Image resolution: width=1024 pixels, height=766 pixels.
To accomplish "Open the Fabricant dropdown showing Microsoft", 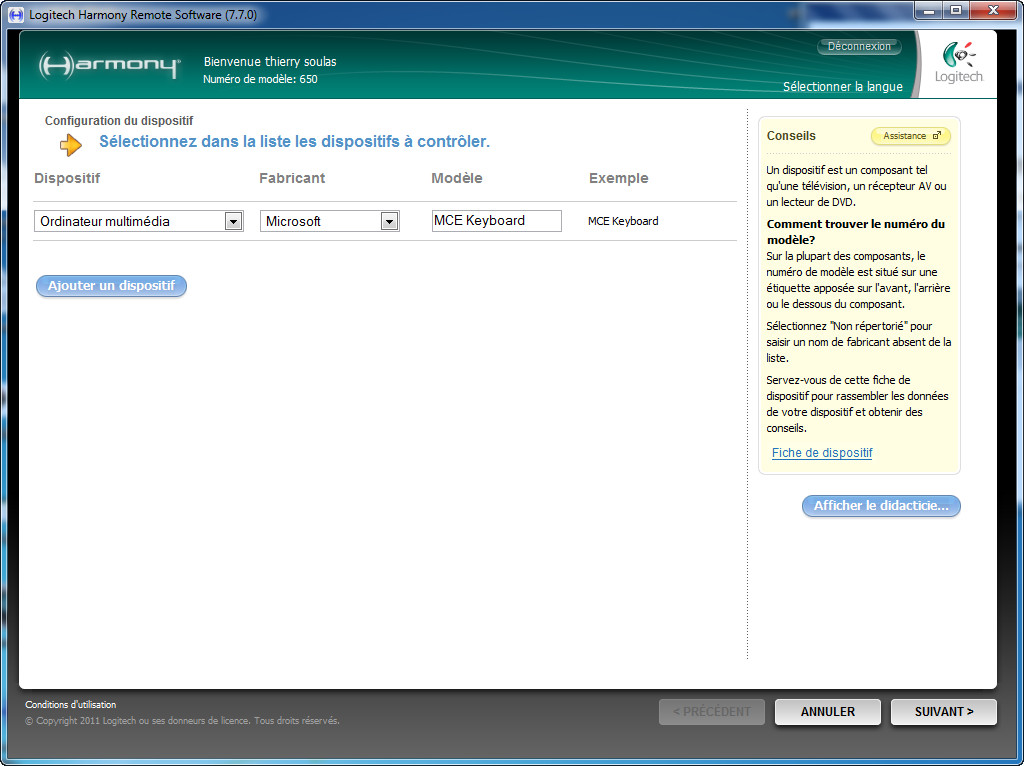I will pos(389,222).
